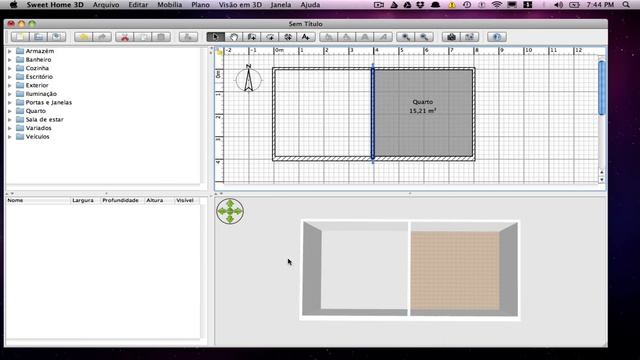
Task: Click the Increase text size icon
Action: [328, 37]
